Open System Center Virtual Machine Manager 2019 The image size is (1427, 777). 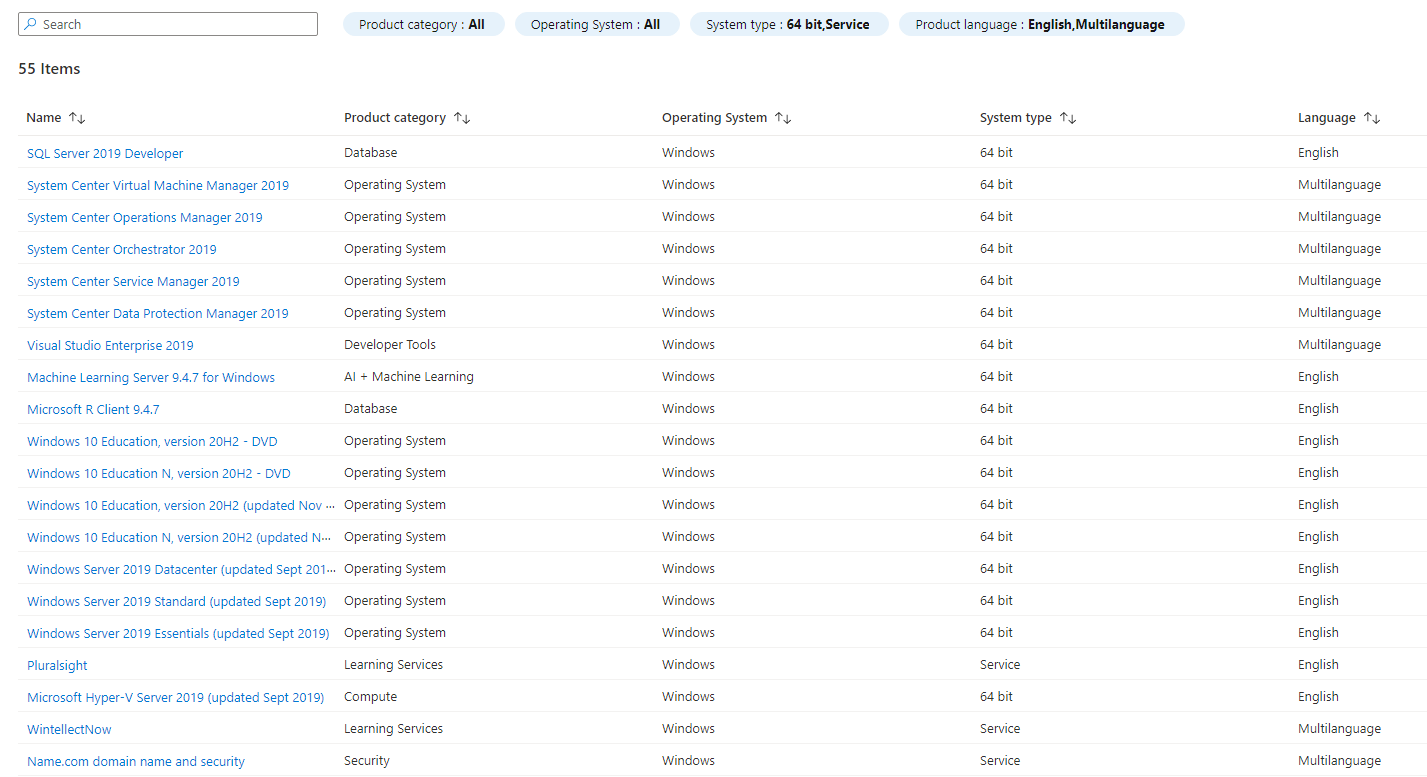click(158, 185)
